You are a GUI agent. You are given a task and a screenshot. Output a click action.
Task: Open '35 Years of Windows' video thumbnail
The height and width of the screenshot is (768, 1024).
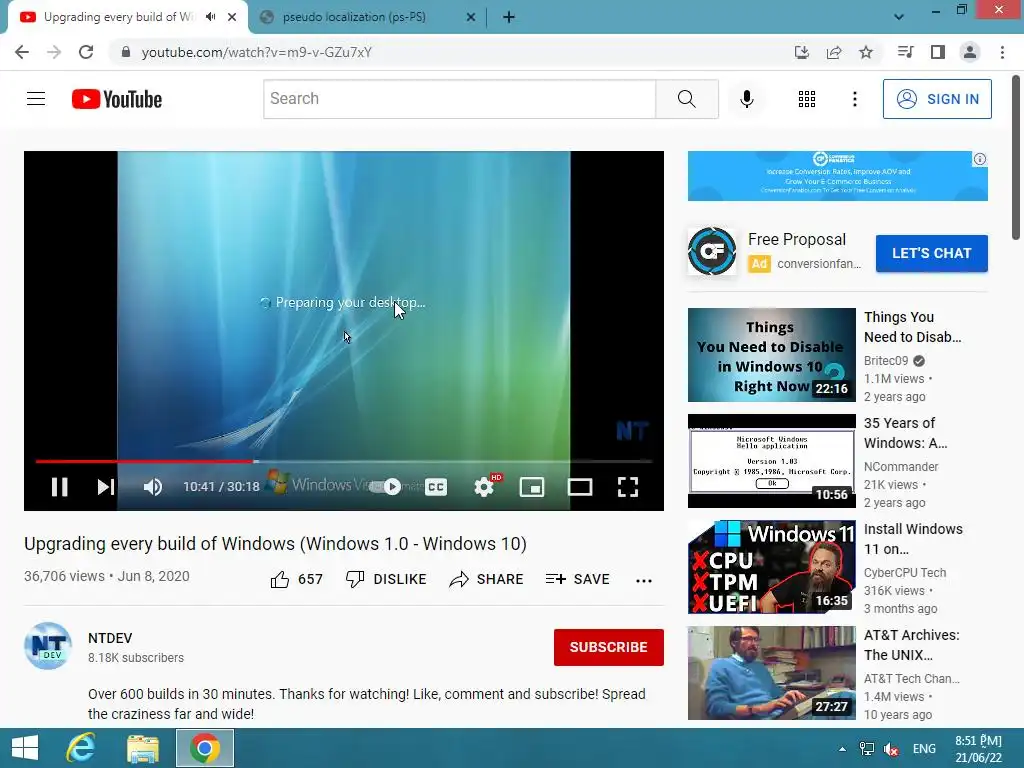[x=771, y=461]
